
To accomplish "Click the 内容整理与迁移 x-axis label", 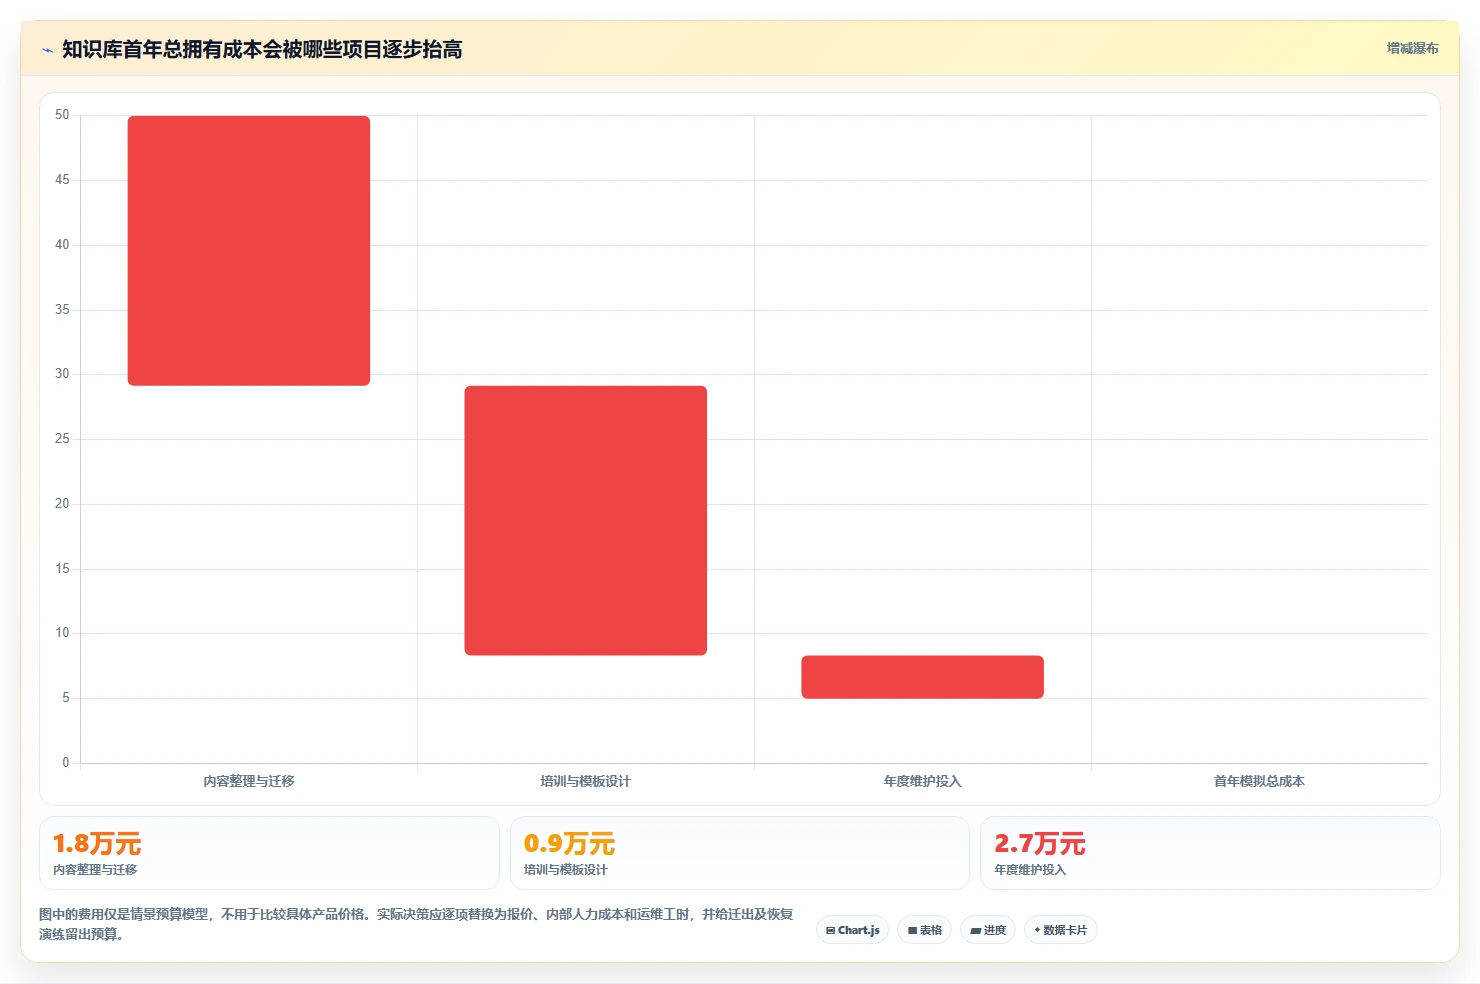I will [249, 781].
